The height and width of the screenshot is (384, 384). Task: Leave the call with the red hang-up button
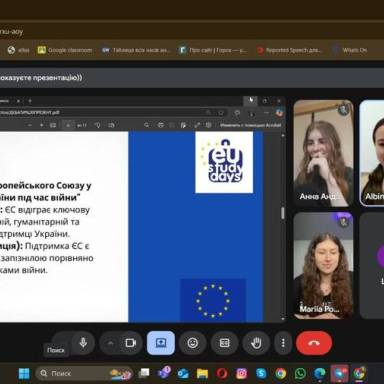(x=314, y=343)
